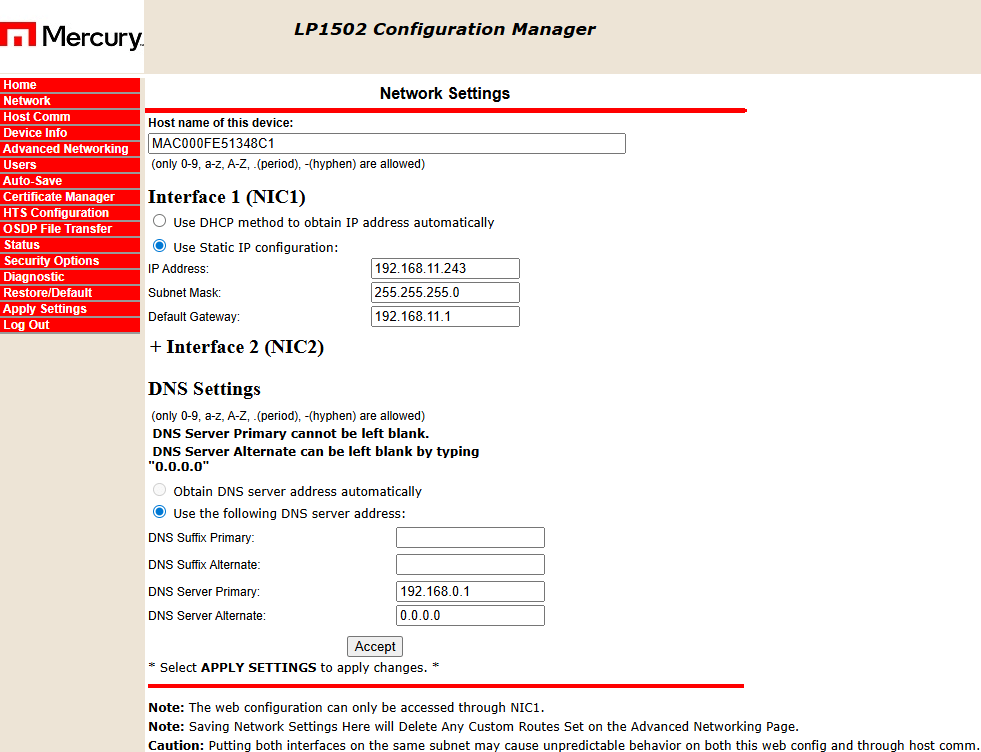This screenshot has height=752, width=981.
Task: Focus the host name input field
Action: point(387,143)
